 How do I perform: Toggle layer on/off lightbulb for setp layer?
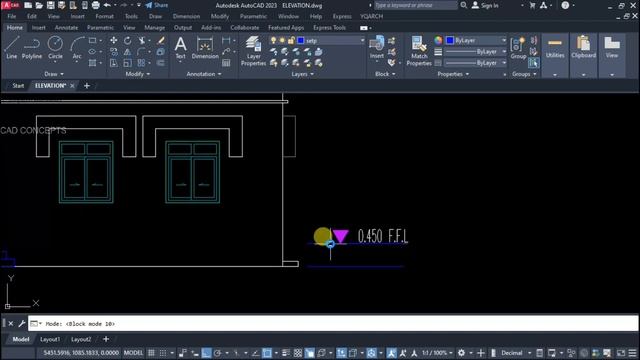pos(273,40)
